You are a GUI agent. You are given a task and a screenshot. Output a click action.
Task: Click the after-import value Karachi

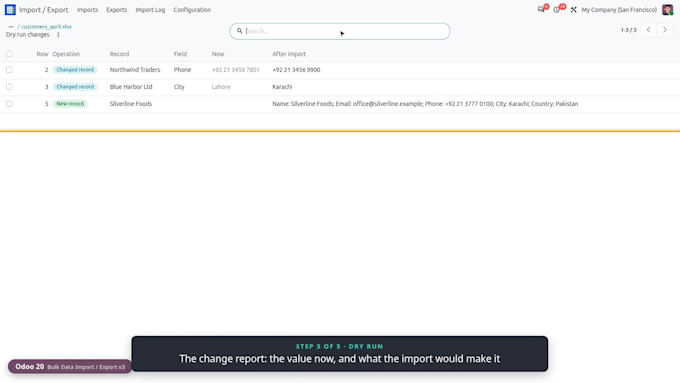[282, 87]
